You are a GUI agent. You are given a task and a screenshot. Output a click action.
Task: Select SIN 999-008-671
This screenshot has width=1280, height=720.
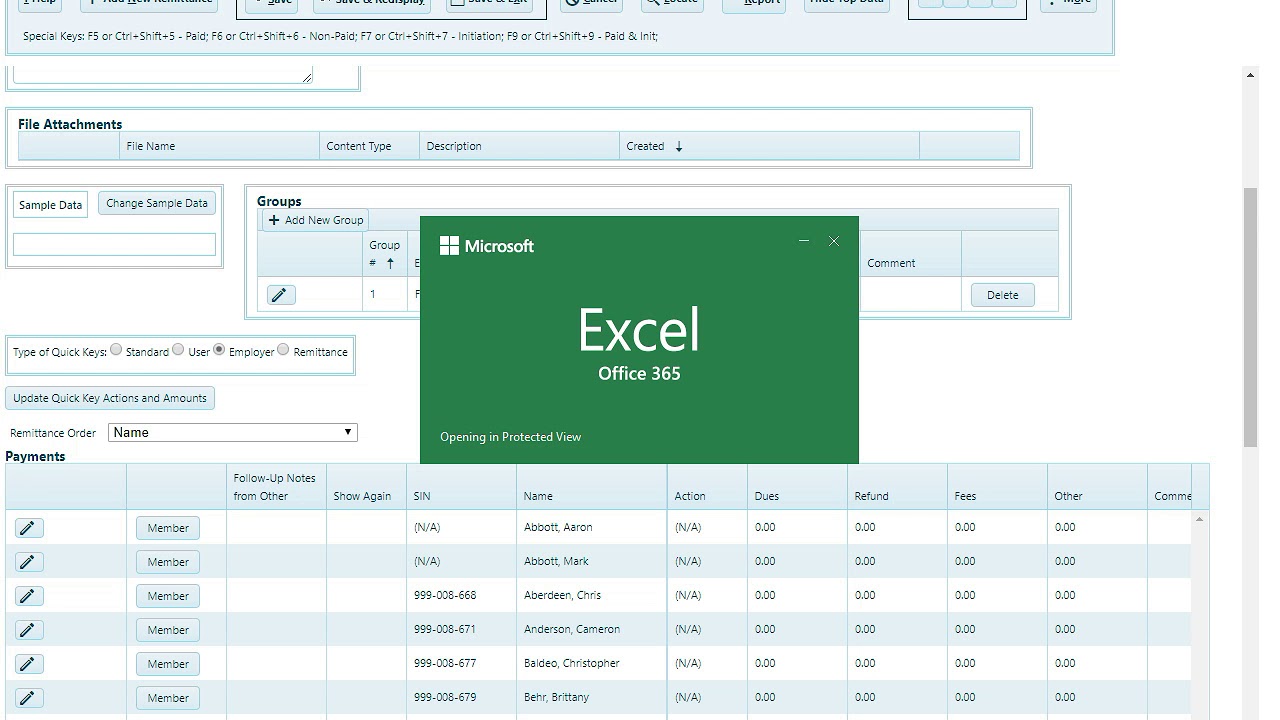click(445, 630)
